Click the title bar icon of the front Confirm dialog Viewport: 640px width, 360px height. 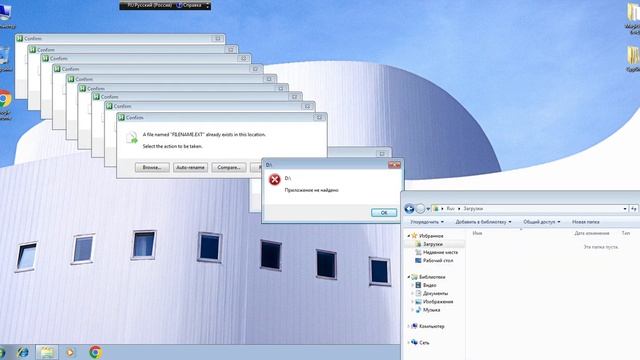pos(121,117)
